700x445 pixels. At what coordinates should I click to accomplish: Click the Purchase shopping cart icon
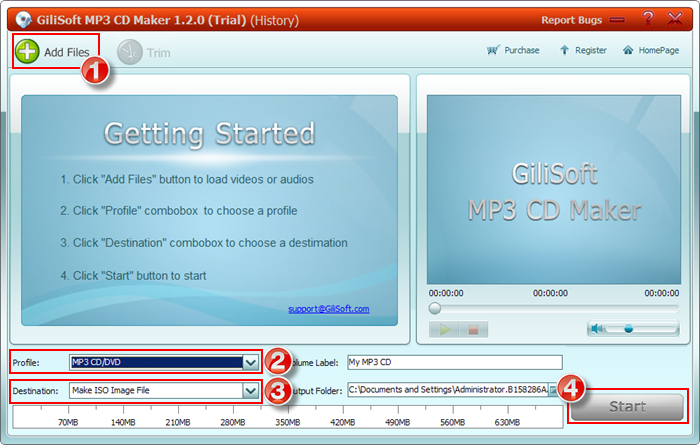(x=492, y=50)
